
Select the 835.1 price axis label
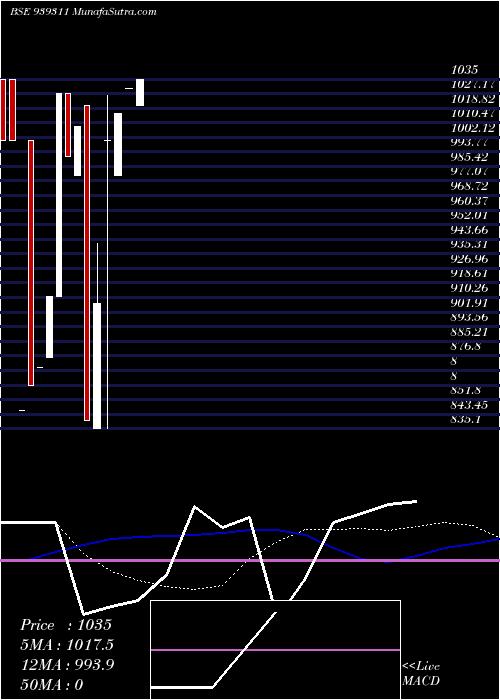[466, 420]
